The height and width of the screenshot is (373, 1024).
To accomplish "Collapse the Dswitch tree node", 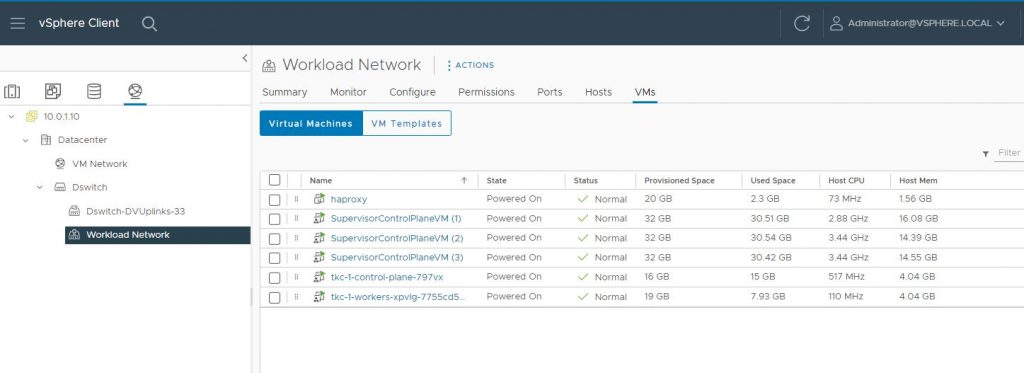I will [40, 187].
